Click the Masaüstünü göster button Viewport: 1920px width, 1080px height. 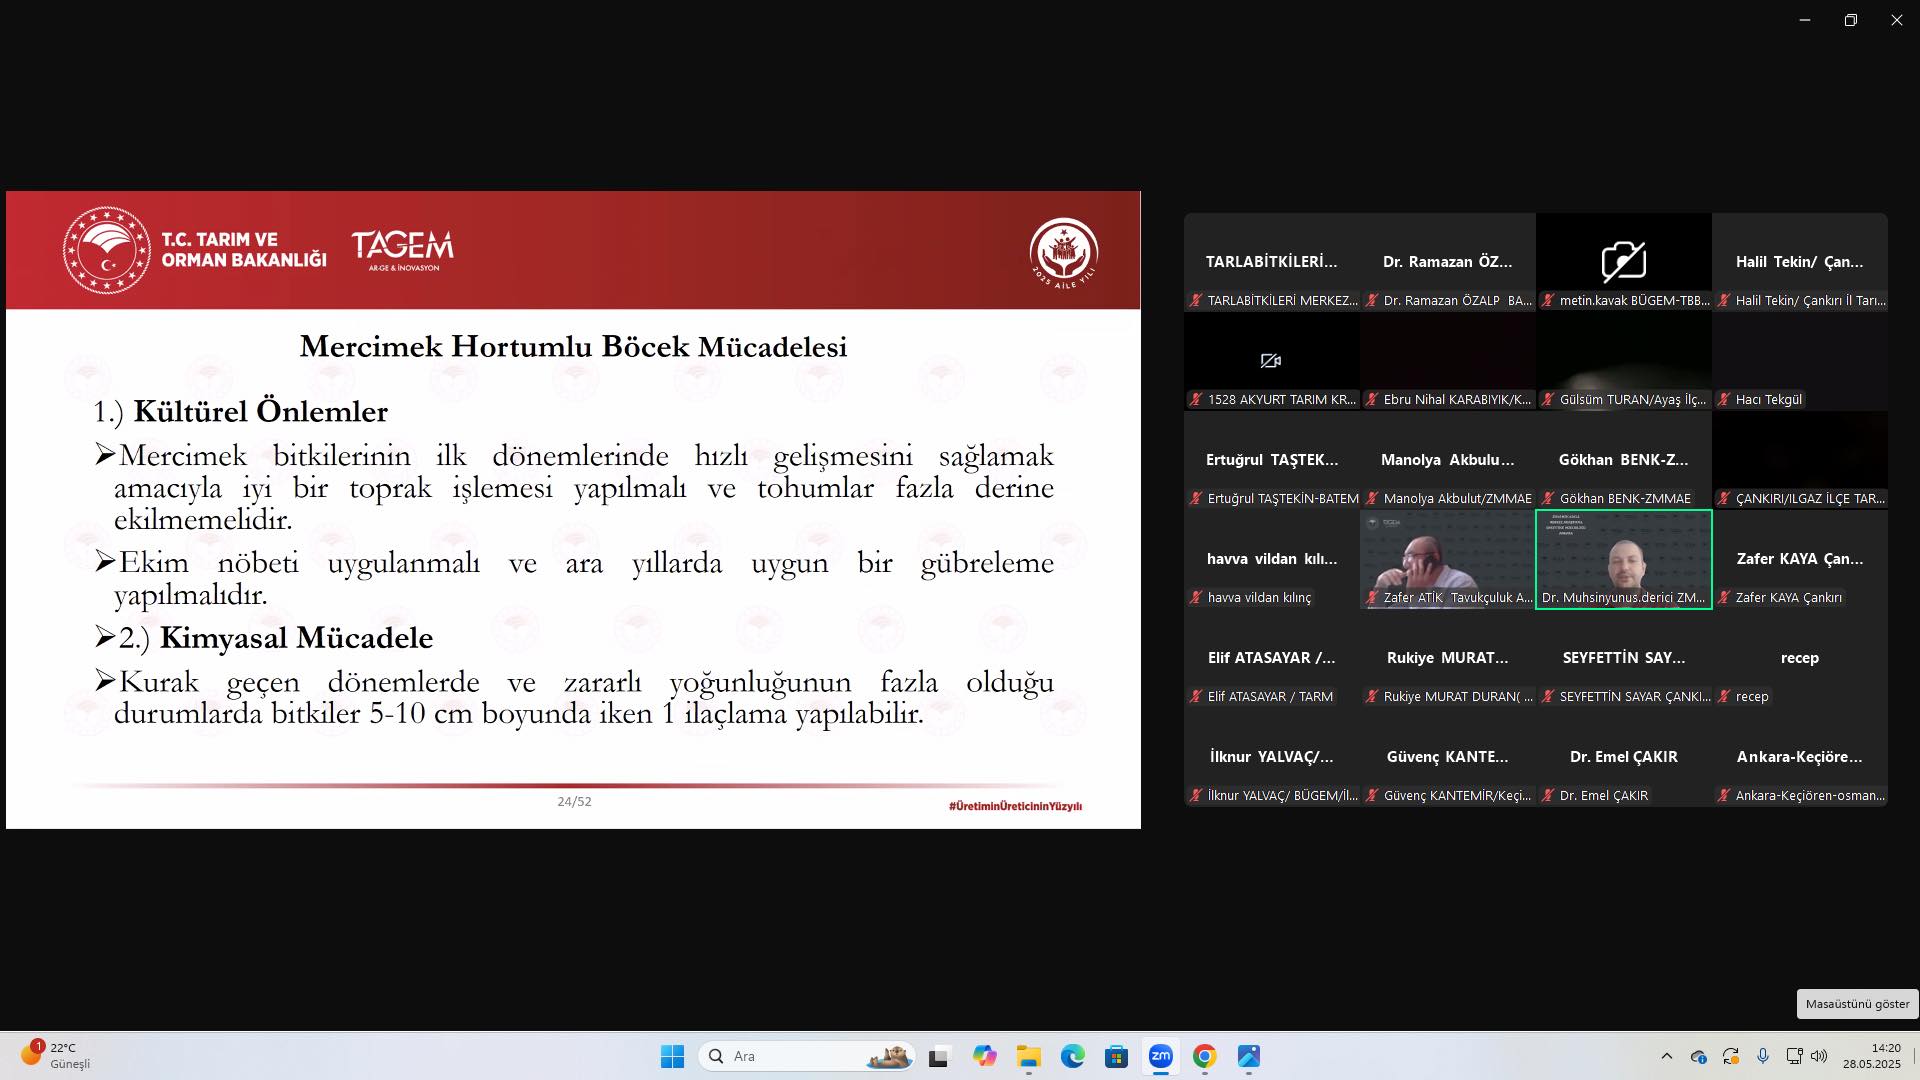coord(1857,1004)
